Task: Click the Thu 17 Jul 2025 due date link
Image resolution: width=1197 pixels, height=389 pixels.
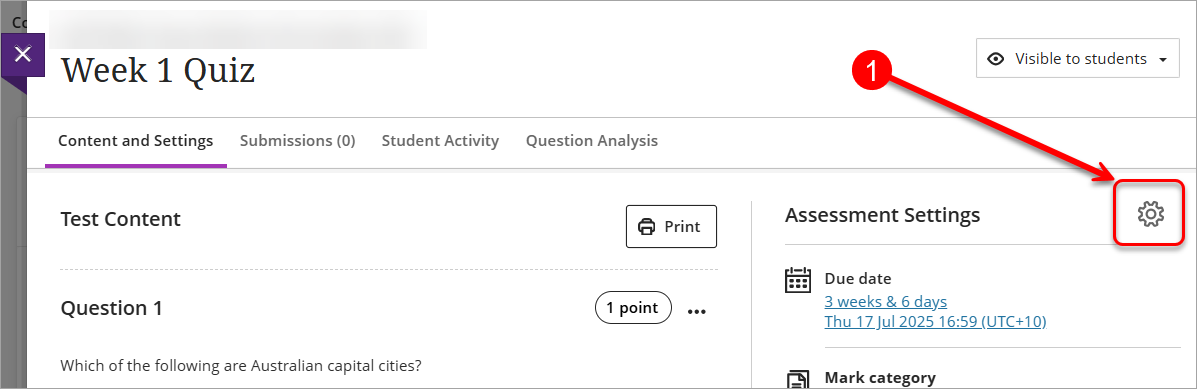Action: 935,321
